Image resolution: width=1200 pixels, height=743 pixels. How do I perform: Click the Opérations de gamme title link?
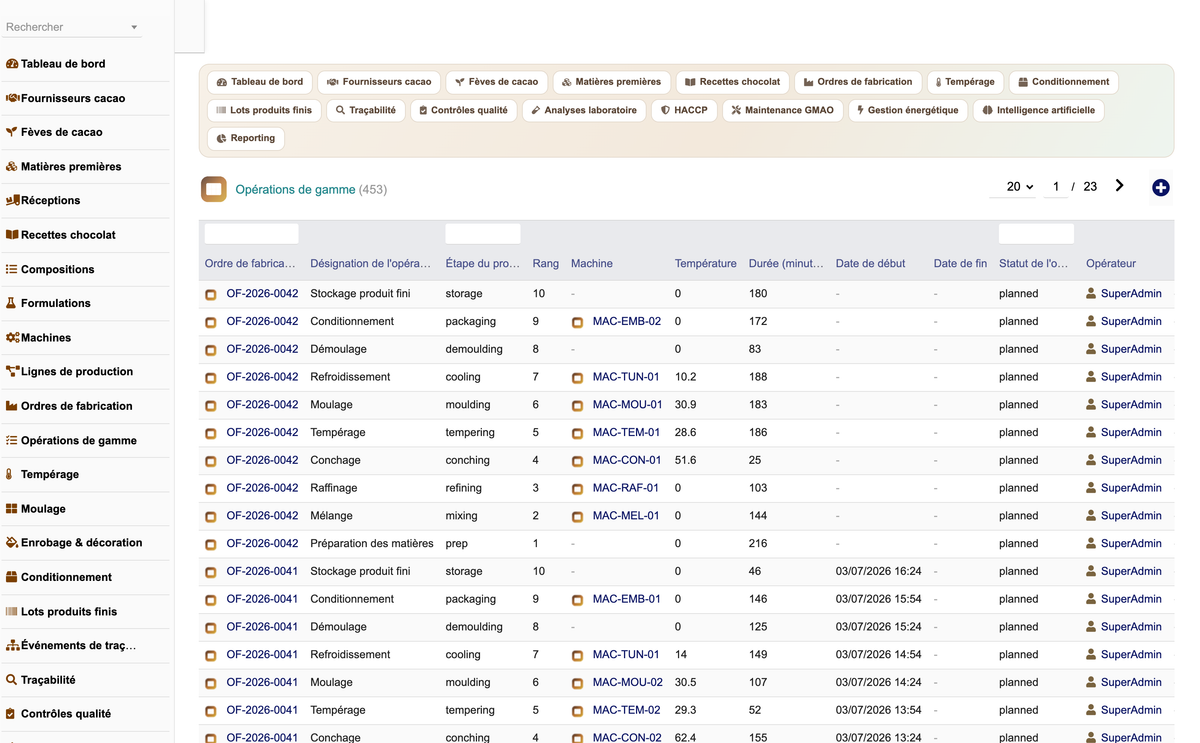click(x=295, y=189)
